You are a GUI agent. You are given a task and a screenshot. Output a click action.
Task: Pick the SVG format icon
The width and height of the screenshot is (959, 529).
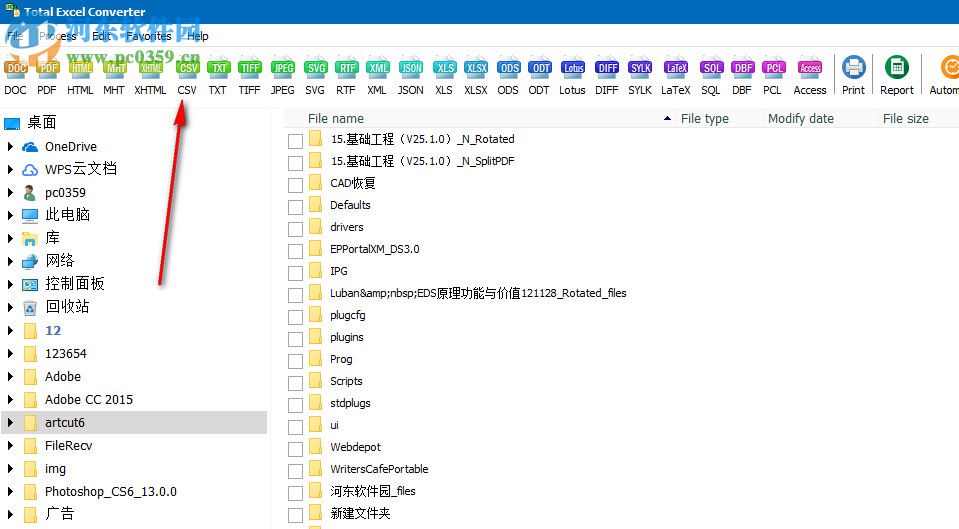[x=315, y=68]
